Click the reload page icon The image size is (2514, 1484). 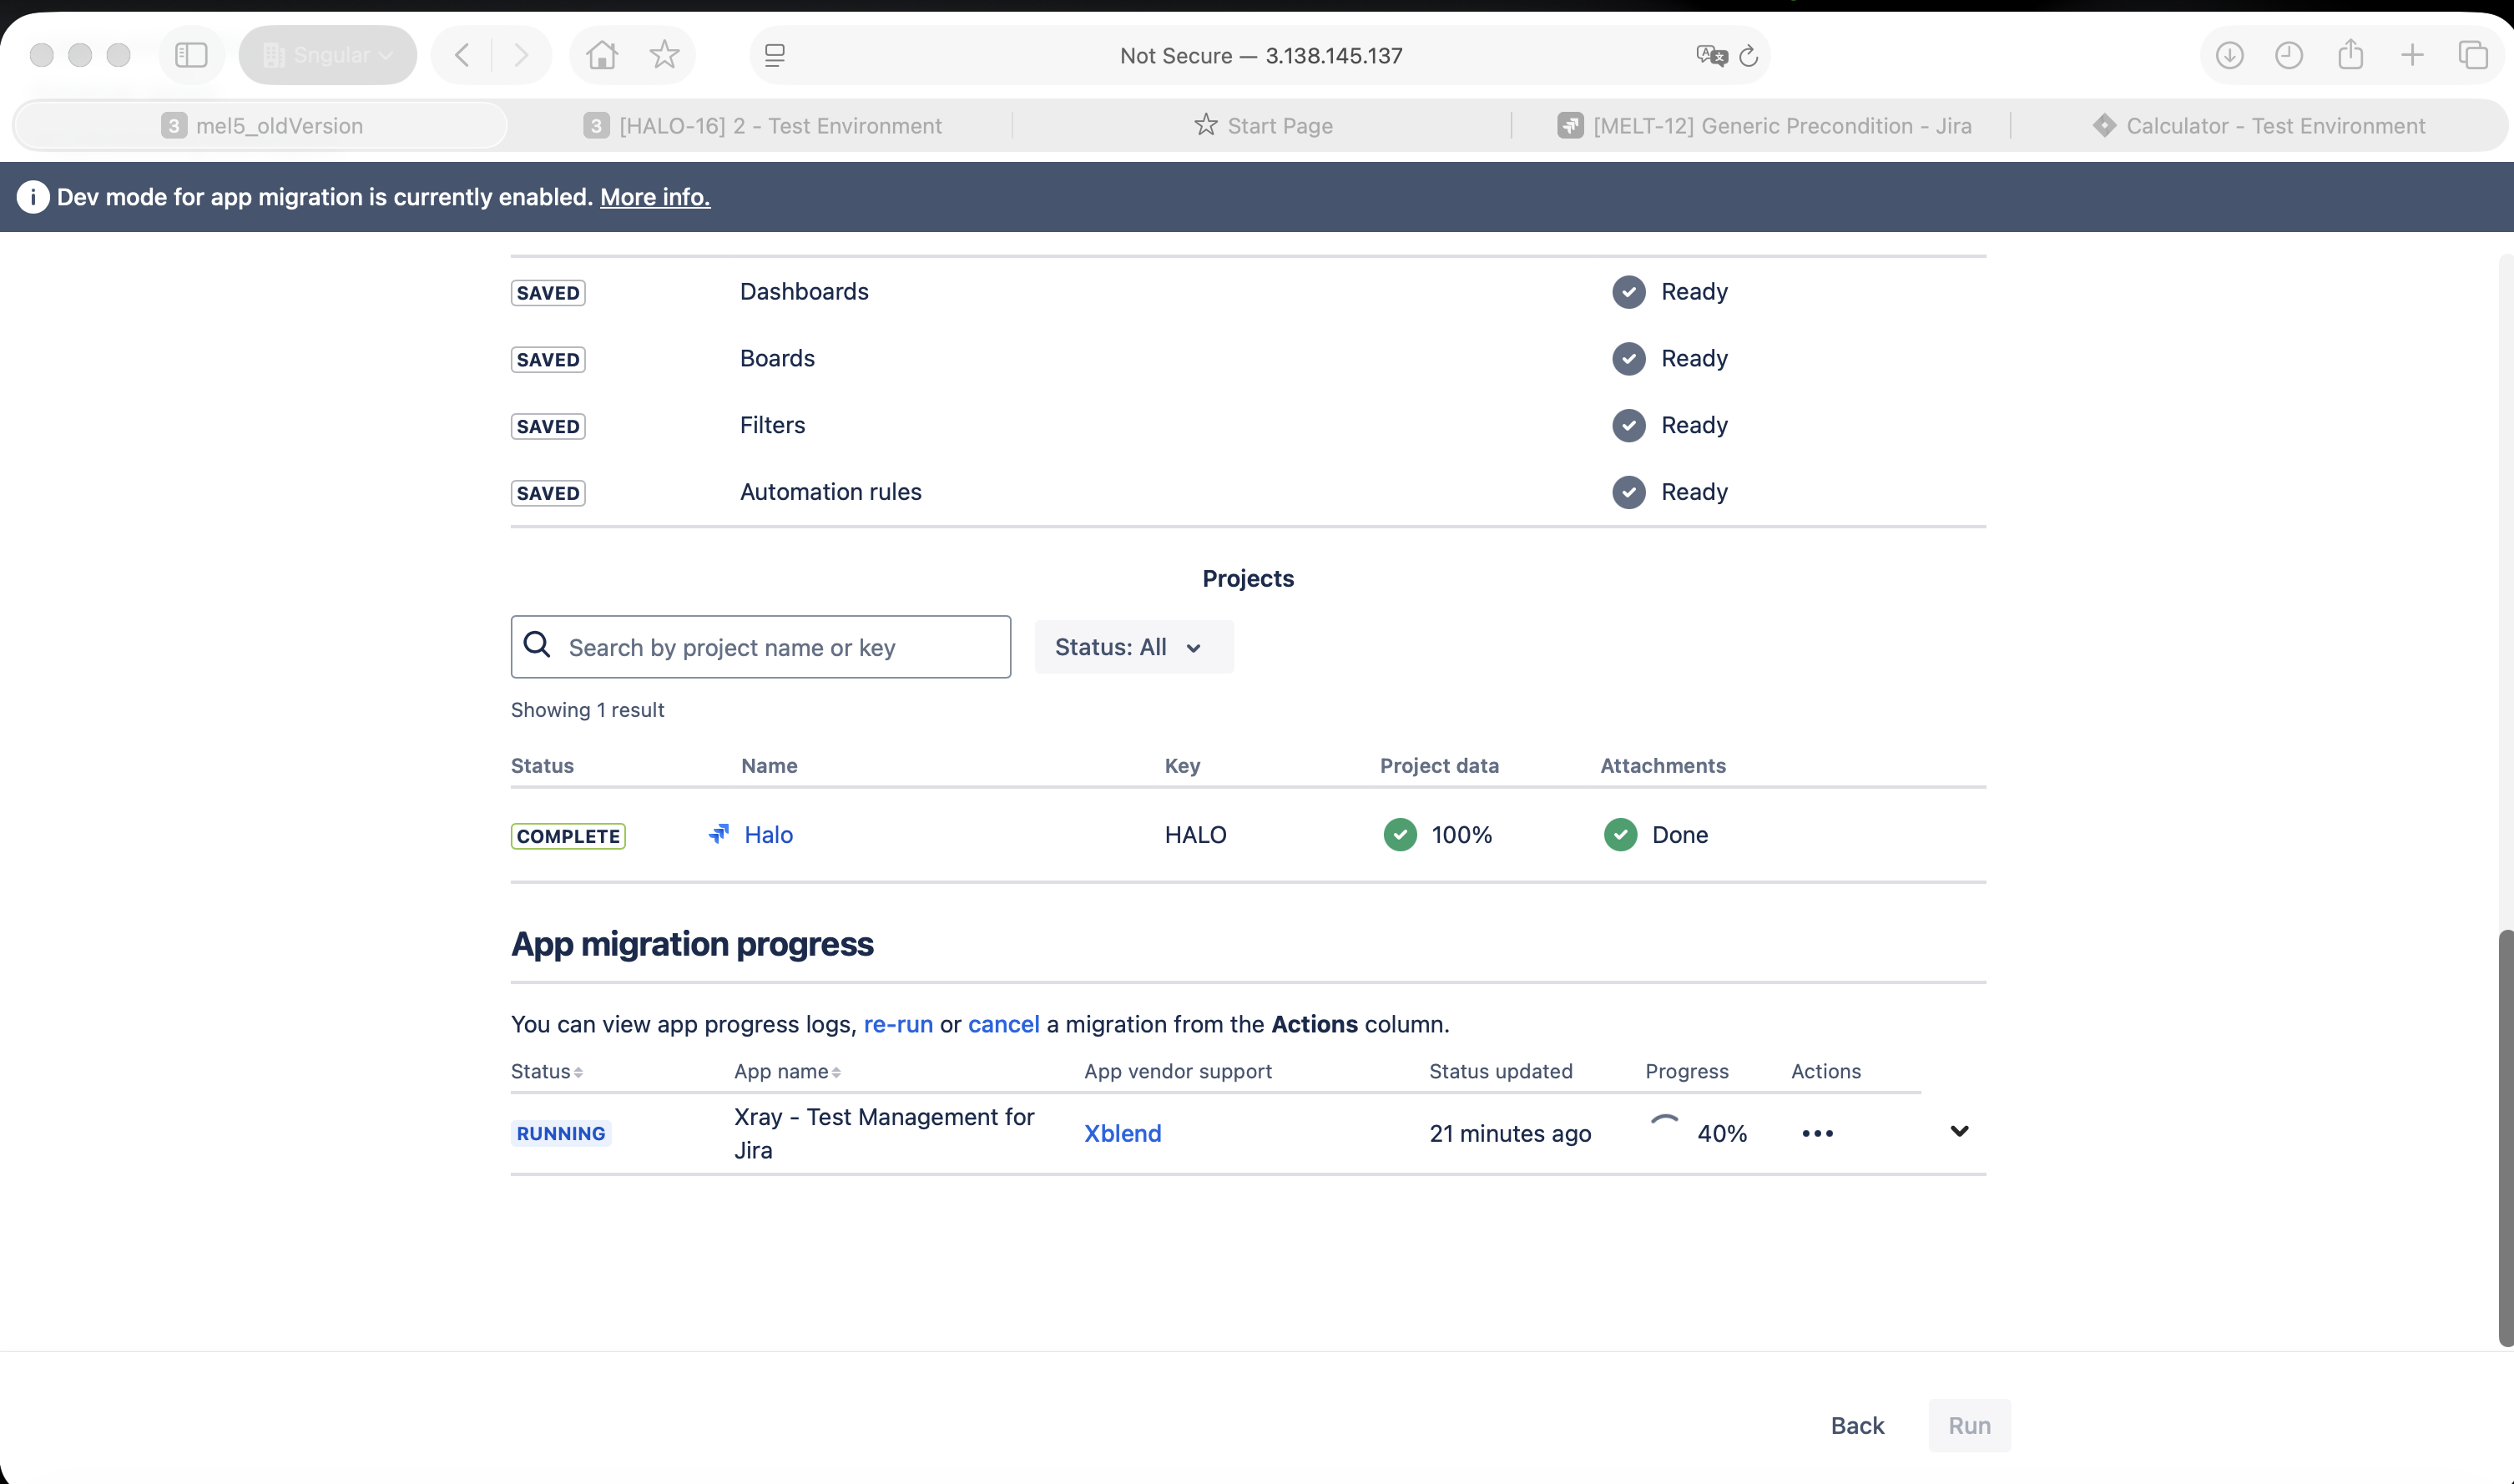coord(1748,56)
